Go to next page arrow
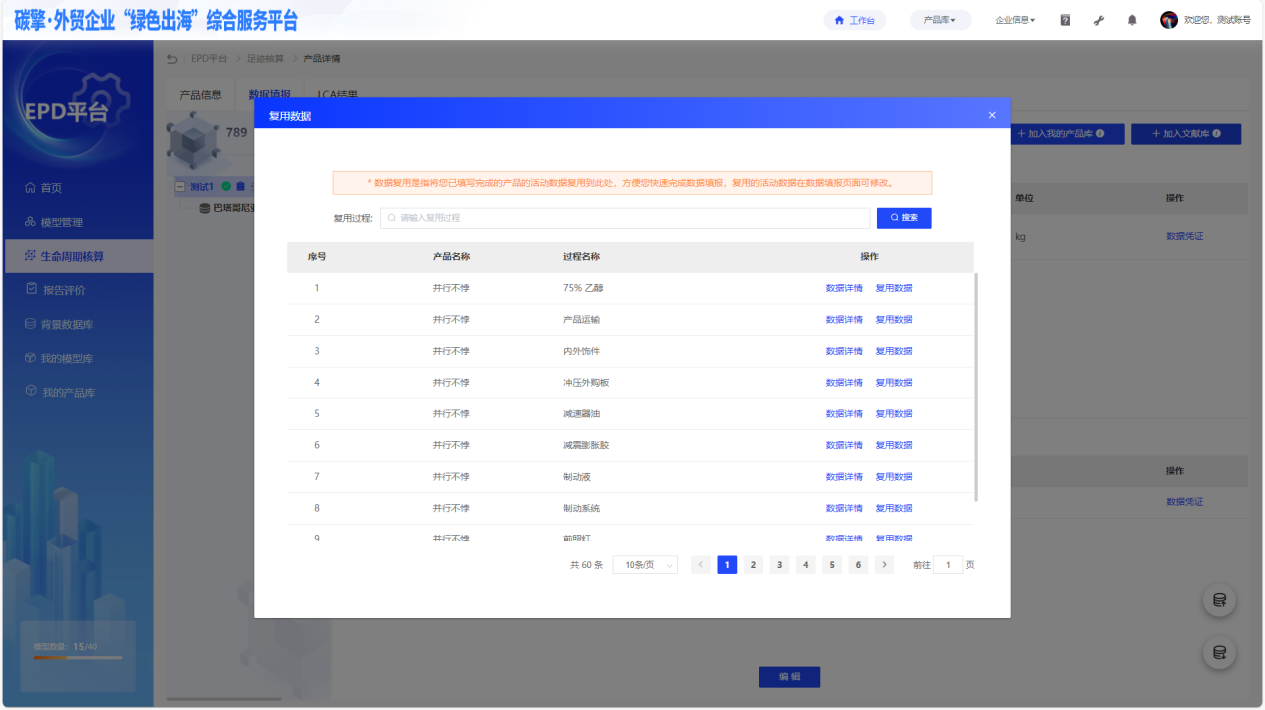 884,565
